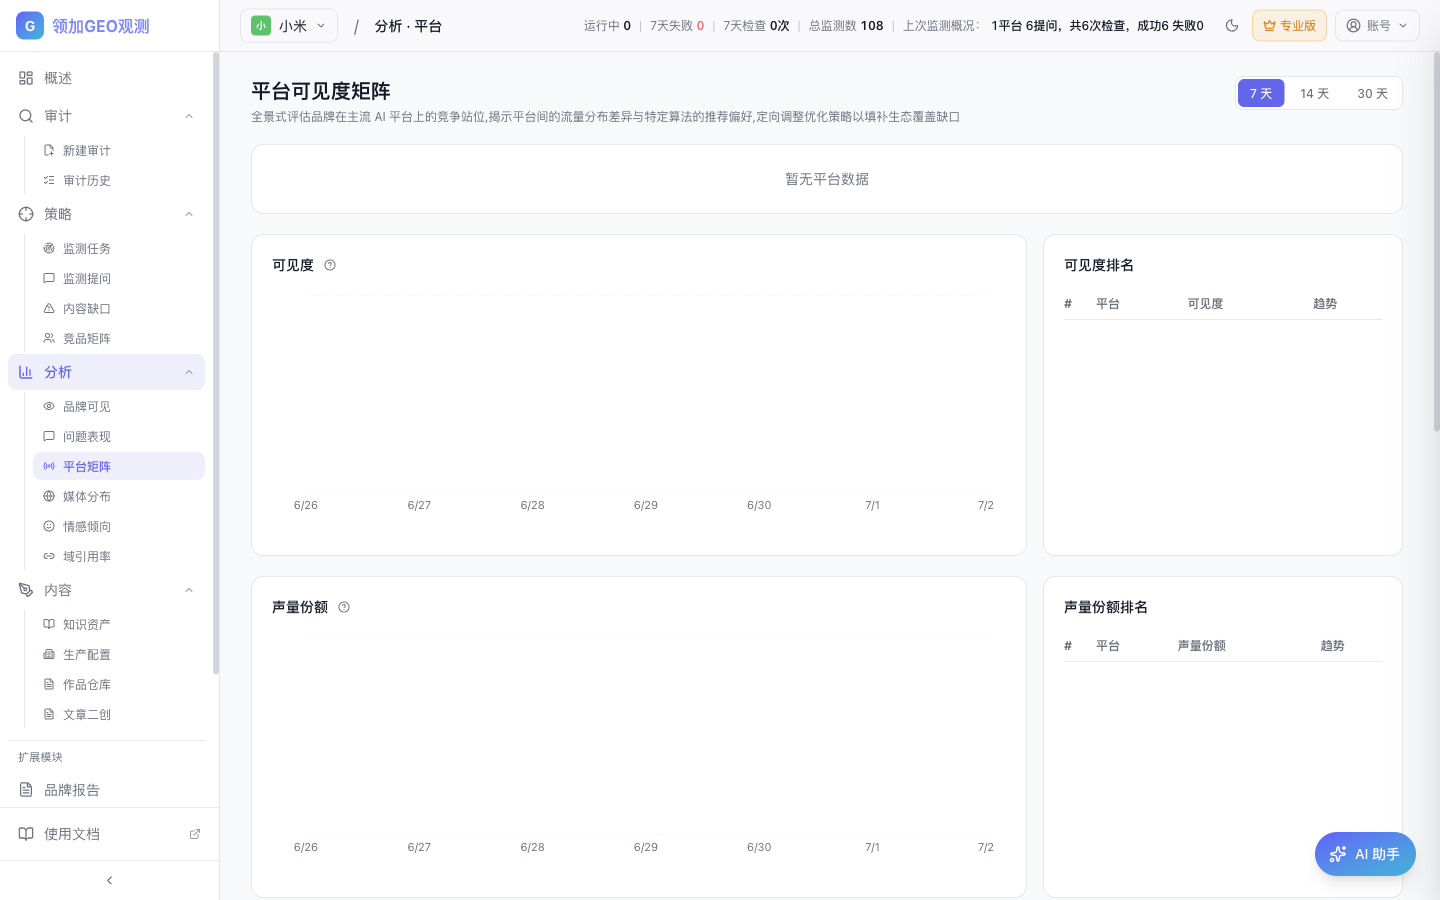1440x900 pixels.
Task: Open 文章二创 in sidebar
Action: [119, 714]
